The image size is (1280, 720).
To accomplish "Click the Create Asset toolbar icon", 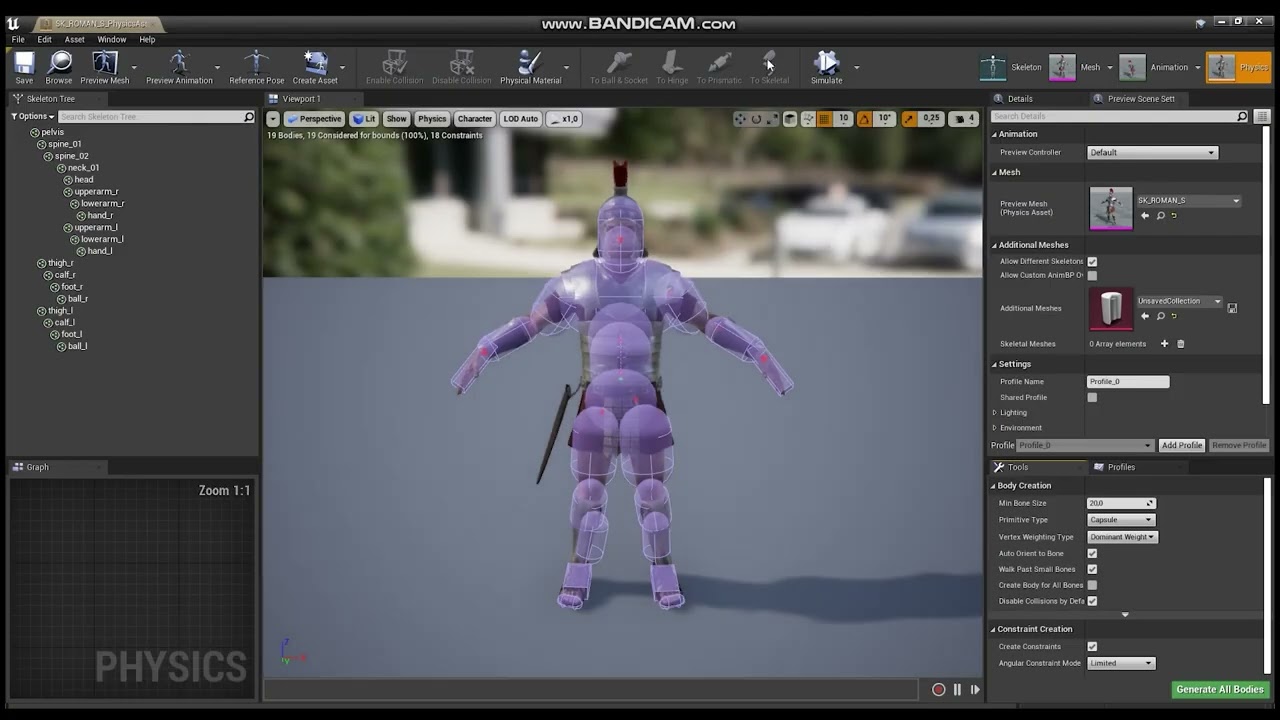I will click(x=315, y=64).
